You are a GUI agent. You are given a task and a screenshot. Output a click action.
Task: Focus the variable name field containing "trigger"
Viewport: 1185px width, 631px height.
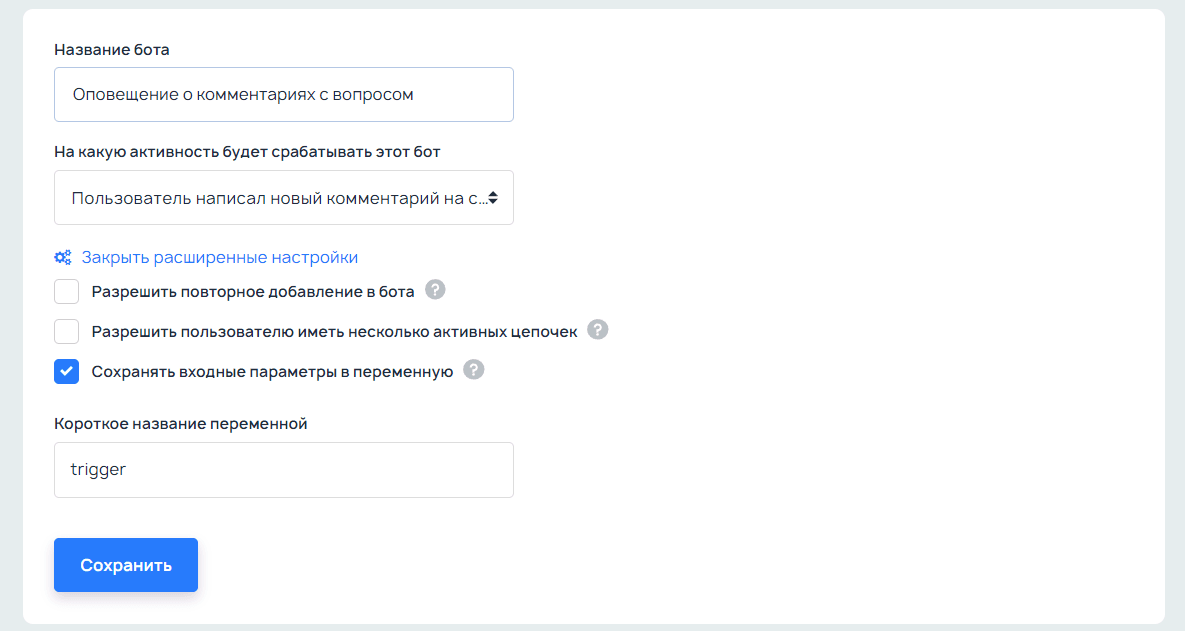[283, 470]
